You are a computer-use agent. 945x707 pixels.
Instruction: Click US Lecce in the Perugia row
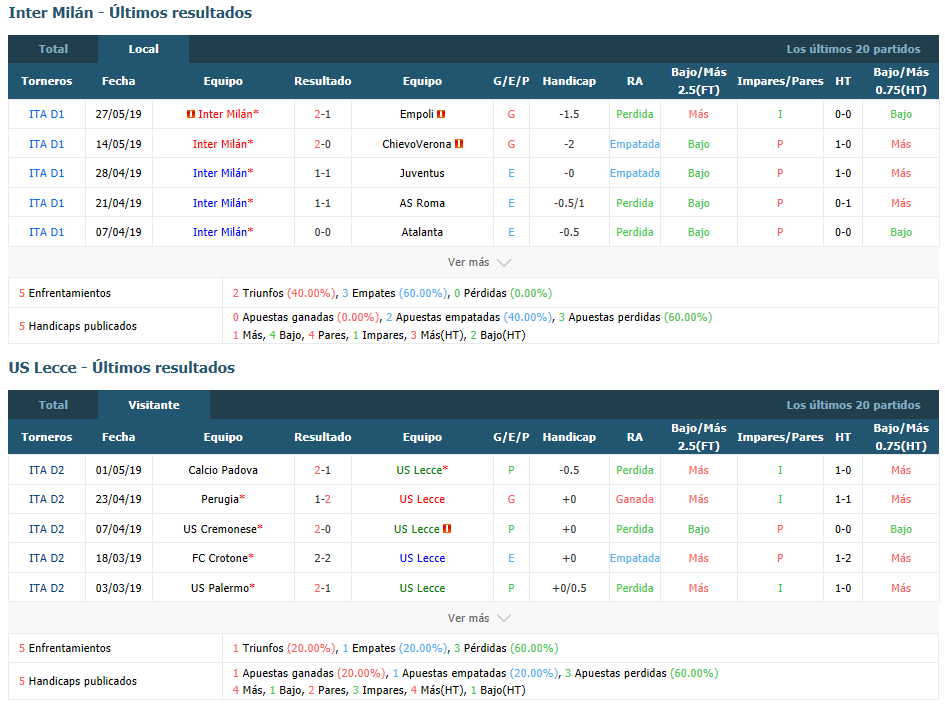pyautogui.click(x=422, y=499)
